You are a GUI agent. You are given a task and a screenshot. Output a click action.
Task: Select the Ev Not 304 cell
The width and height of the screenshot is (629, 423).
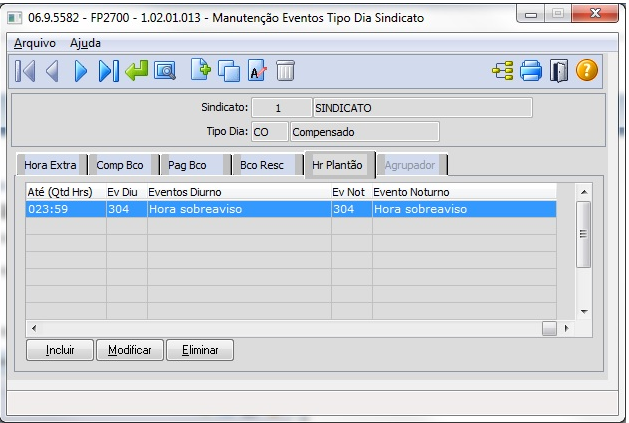point(351,209)
